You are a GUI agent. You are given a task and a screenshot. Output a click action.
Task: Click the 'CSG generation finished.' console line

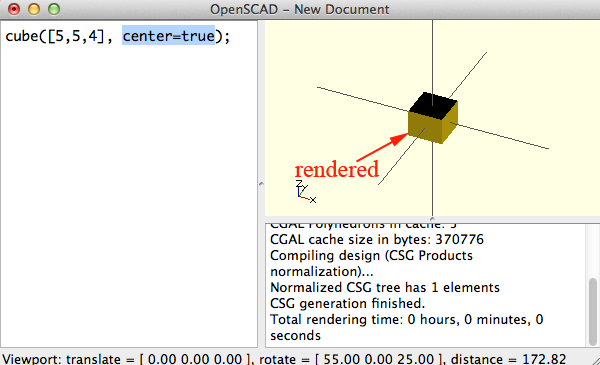[x=347, y=303]
